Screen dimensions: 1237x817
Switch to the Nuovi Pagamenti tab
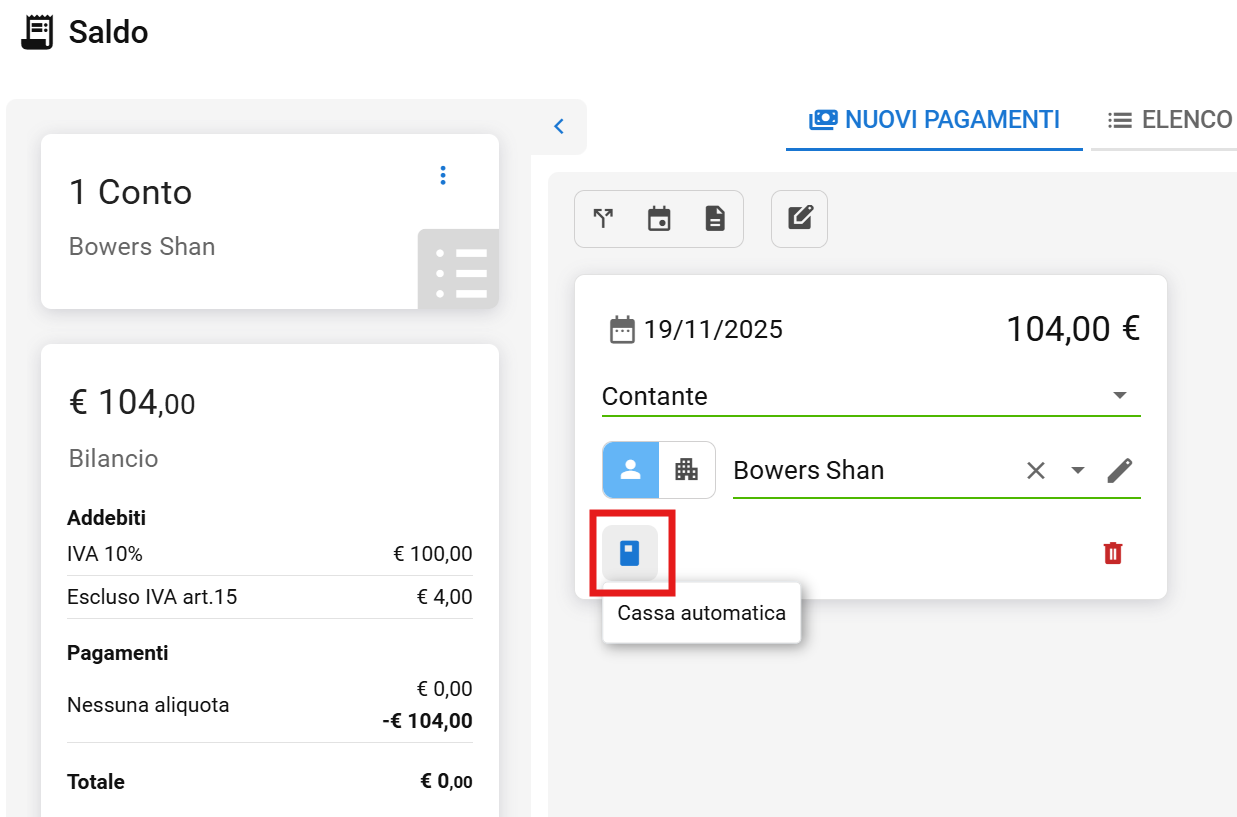pyautogui.click(x=934, y=120)
